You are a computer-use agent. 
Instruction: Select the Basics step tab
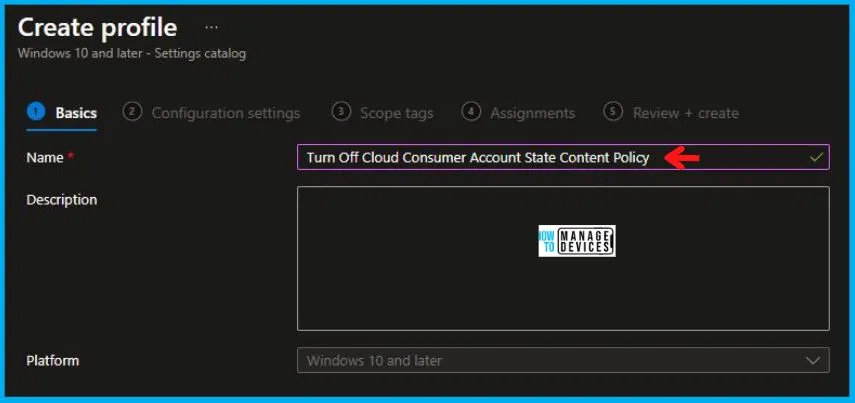pyautogui.click(x=62, y=113)
